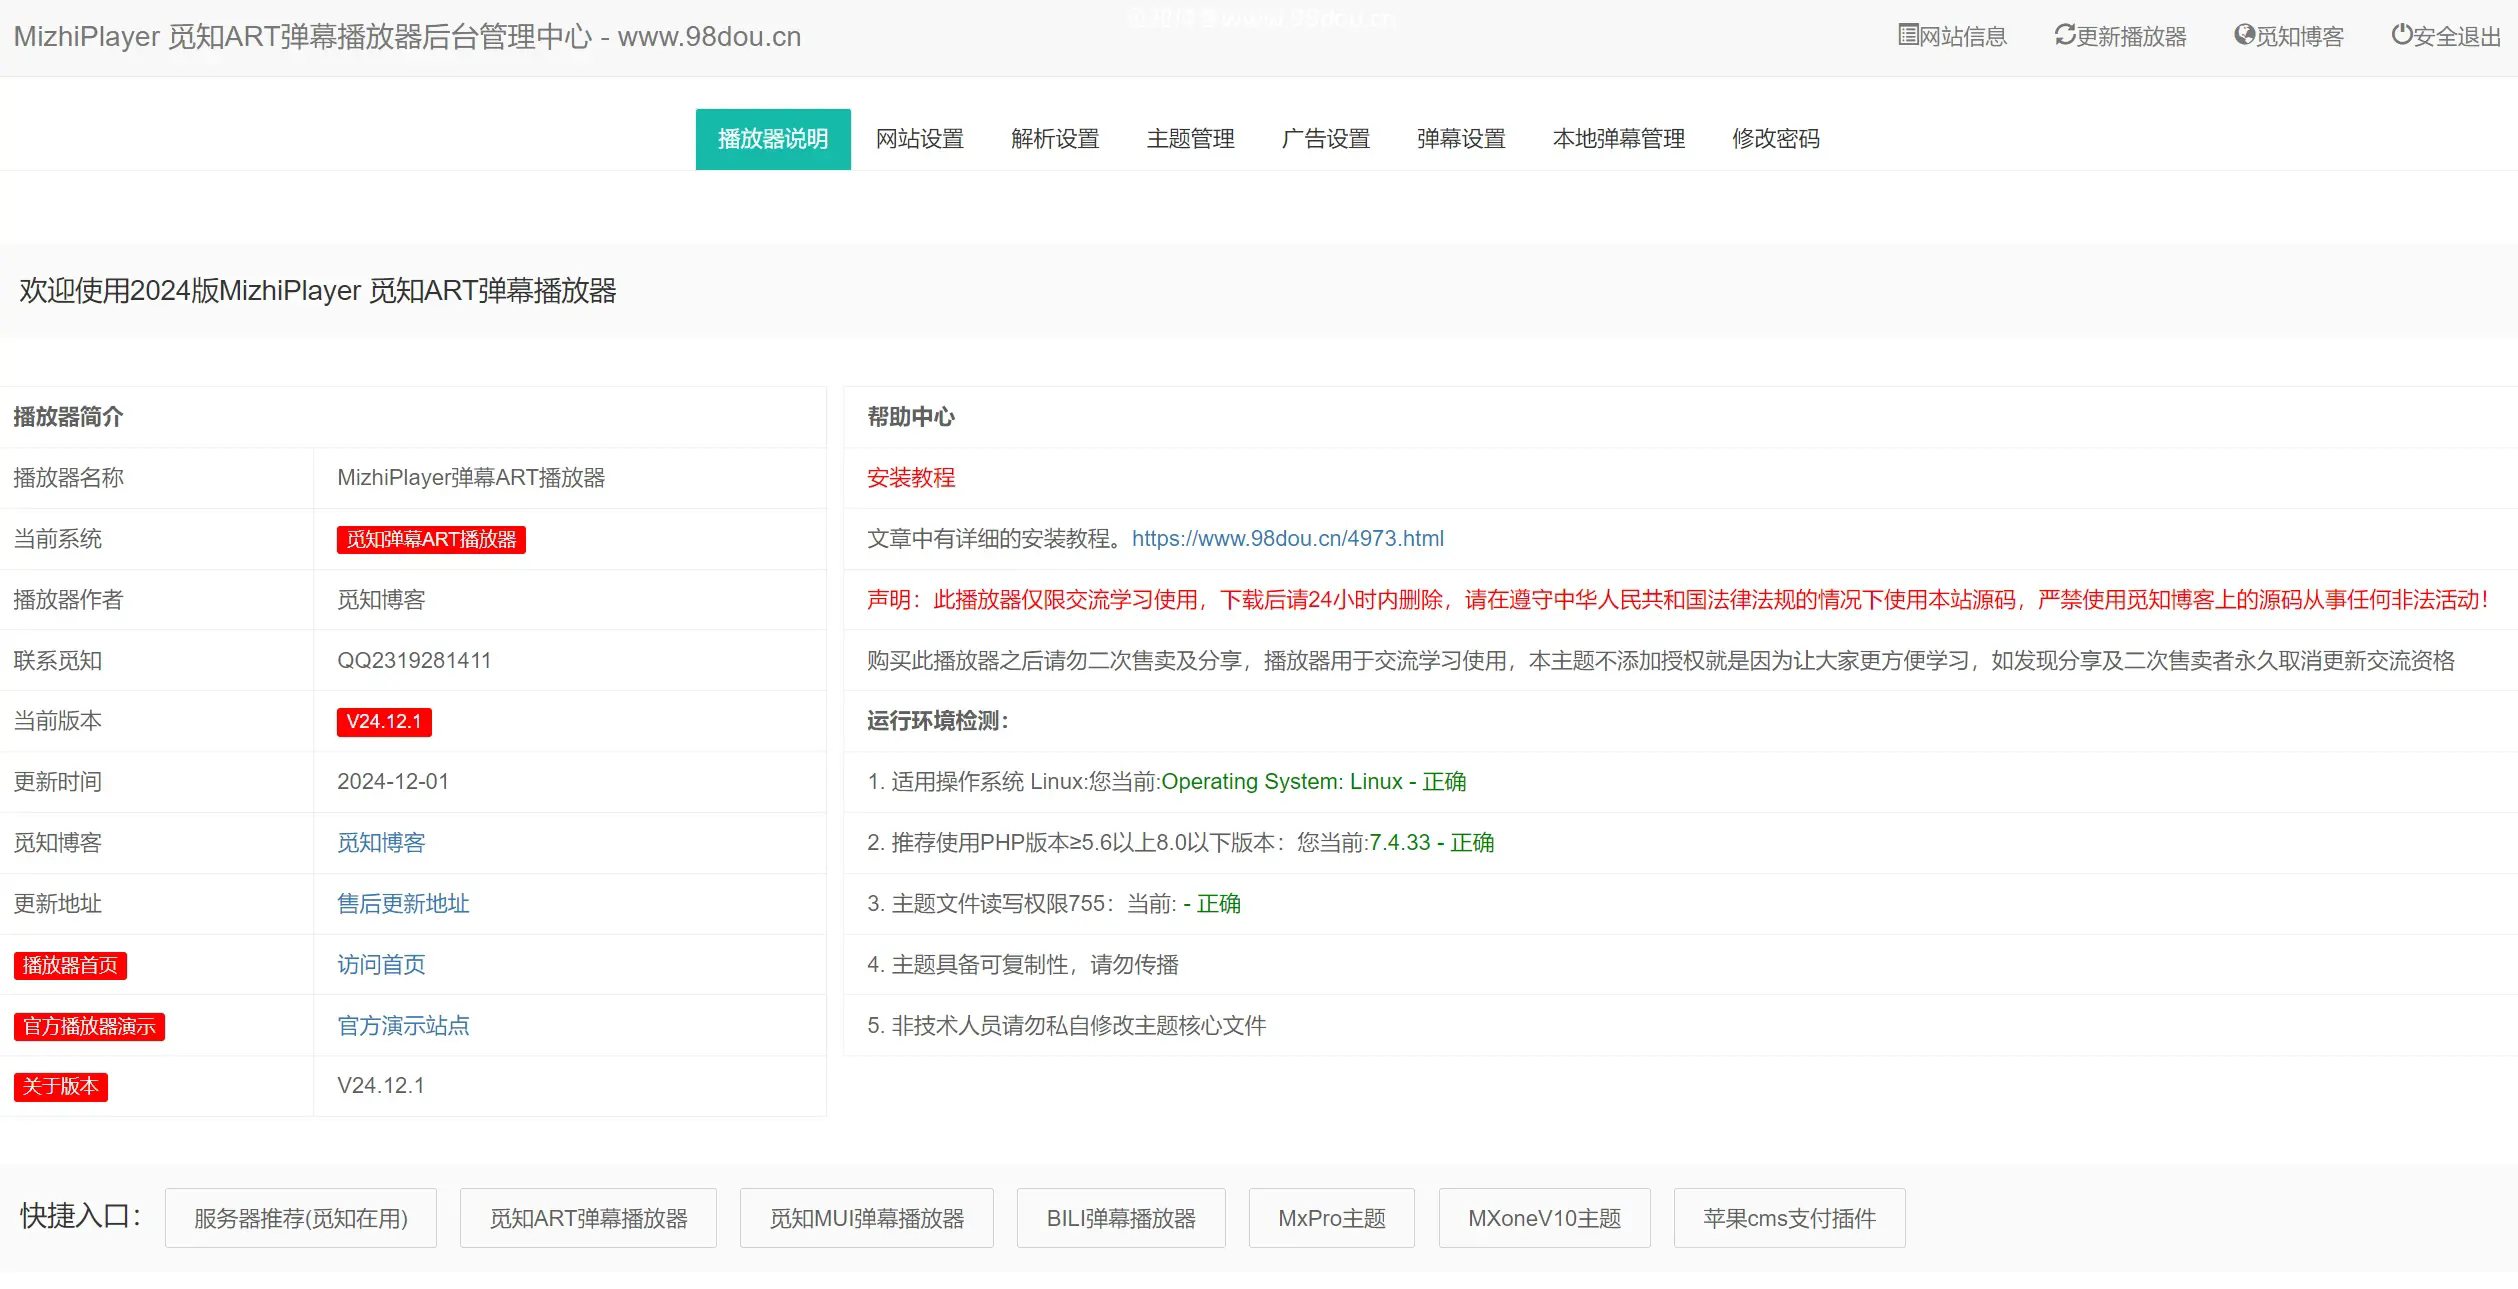Click the 非技术人员请勿私自修改 note line
This screenshot has height=1289, width=2518.
(1067, 1026)
